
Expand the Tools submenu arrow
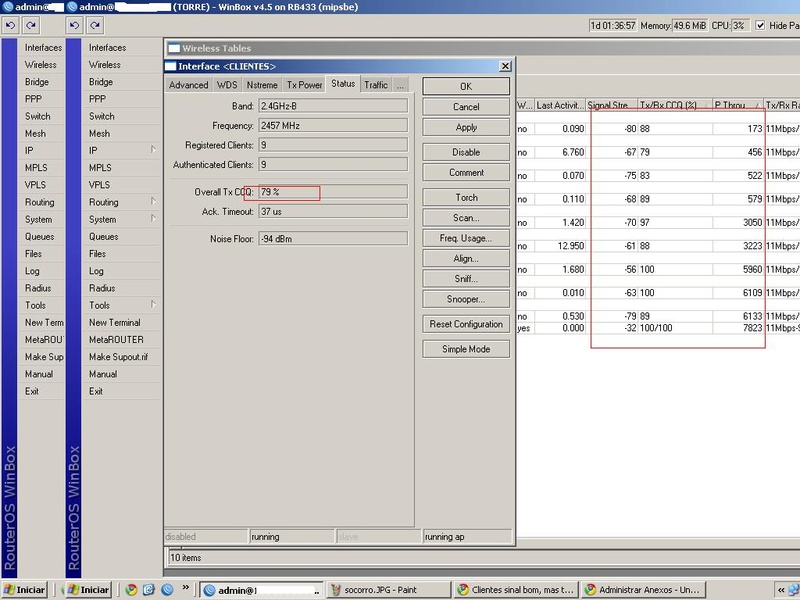[x=153, y=305]
